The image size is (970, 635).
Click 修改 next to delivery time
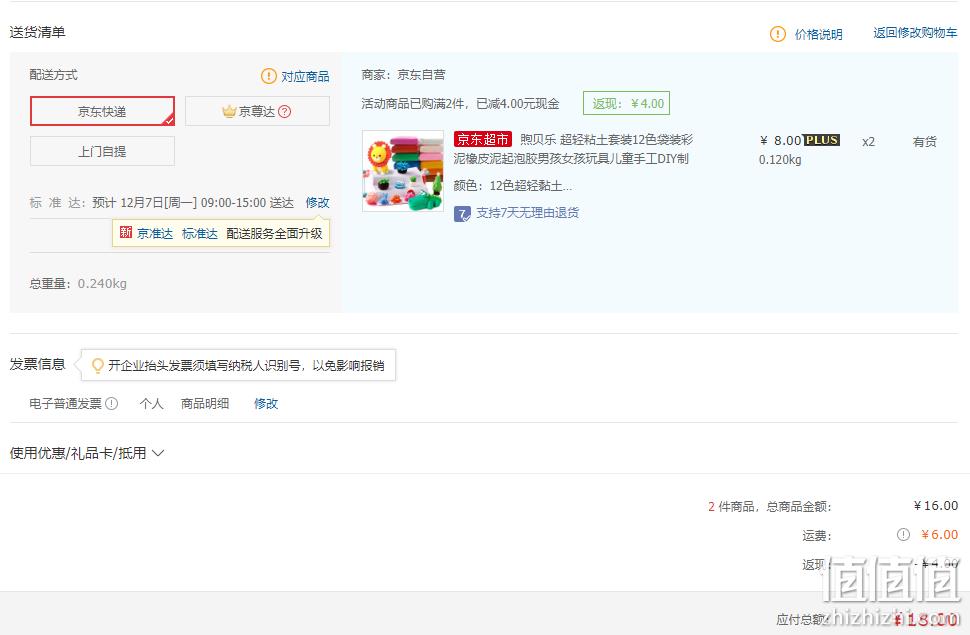coord(317,202)
